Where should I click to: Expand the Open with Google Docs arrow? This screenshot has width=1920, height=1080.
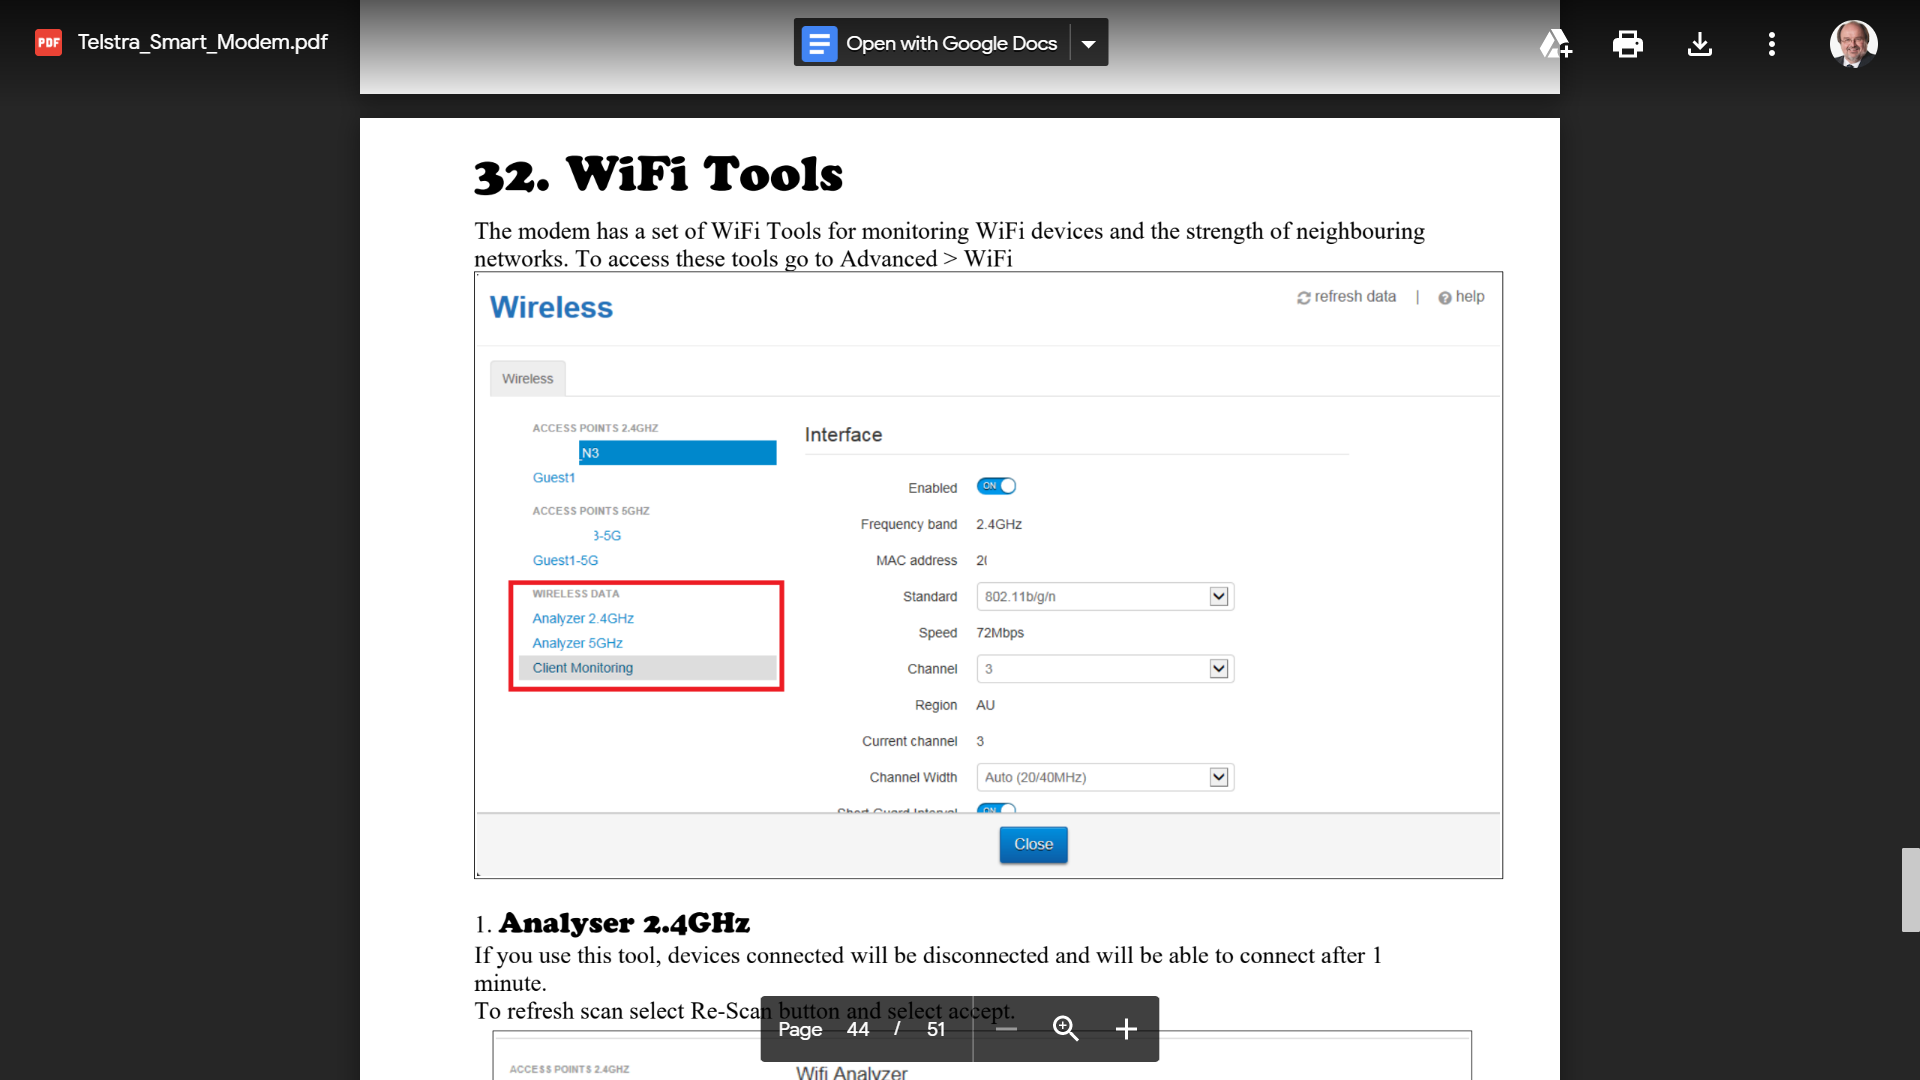pyautogui.click(x=1088, y=42)
